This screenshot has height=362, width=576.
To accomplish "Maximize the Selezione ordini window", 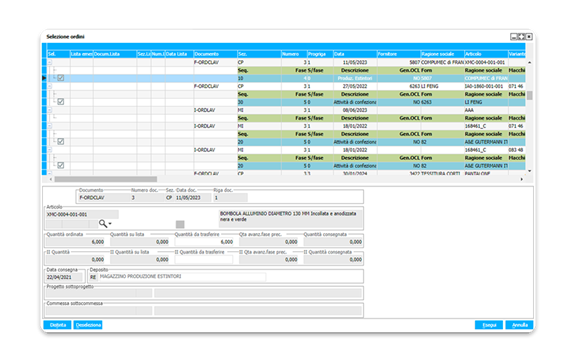I will tap(521, 37).
